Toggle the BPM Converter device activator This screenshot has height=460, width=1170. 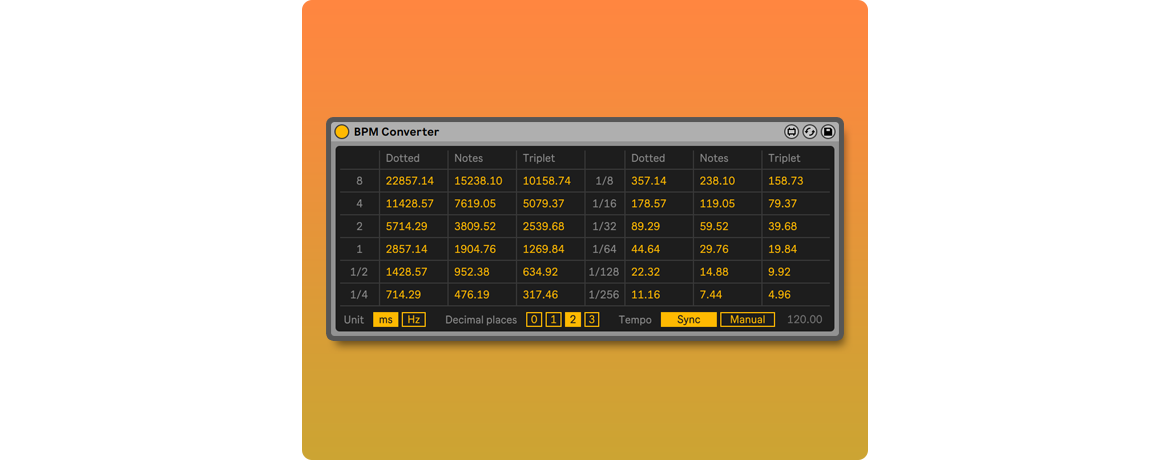pos(342,132)
